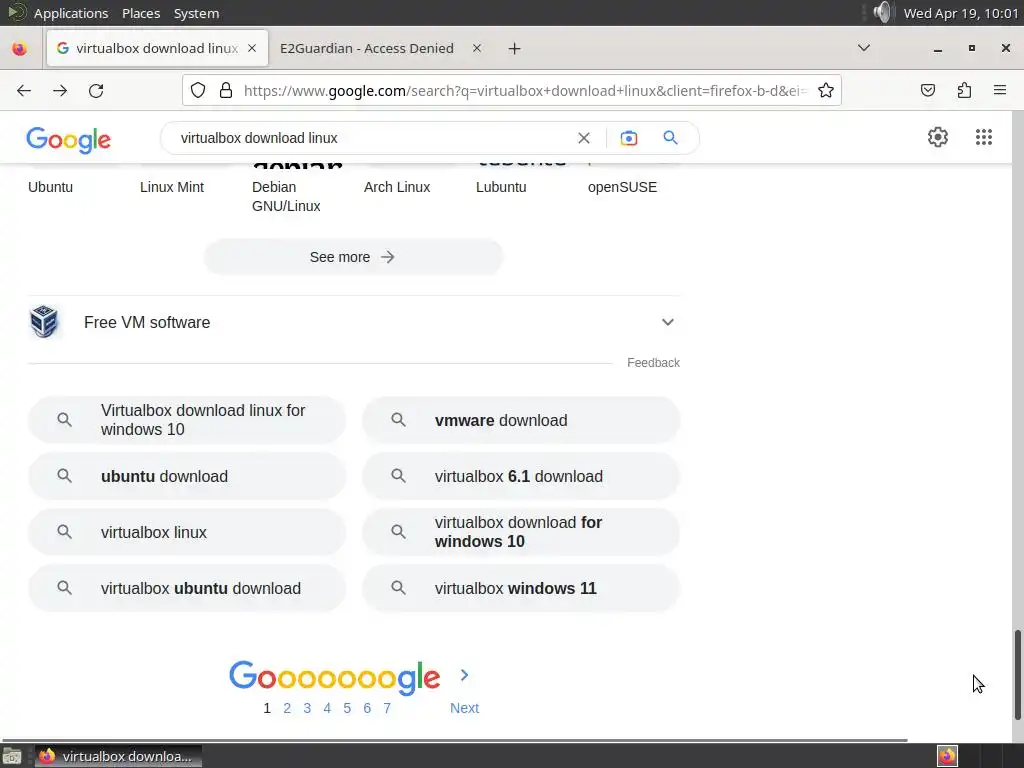The width and height of the screenshot is (1024, 768).
Task: Bookmark this page with star icon
Action: point(825,91)
